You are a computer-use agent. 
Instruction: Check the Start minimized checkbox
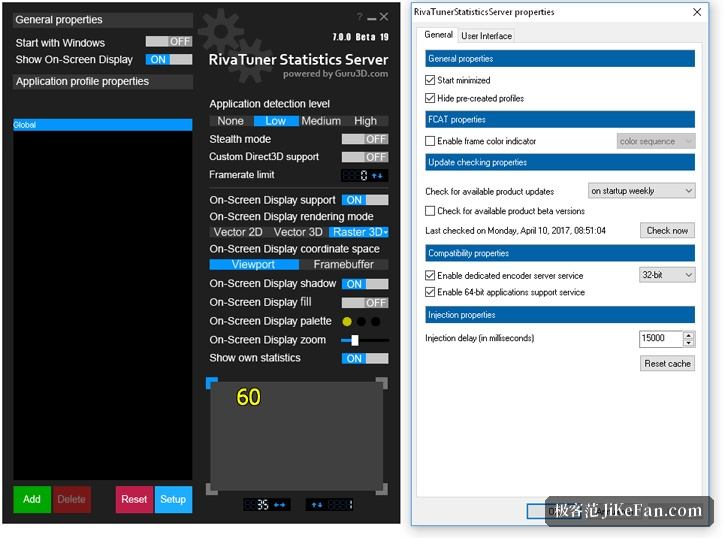click(430, 80)
